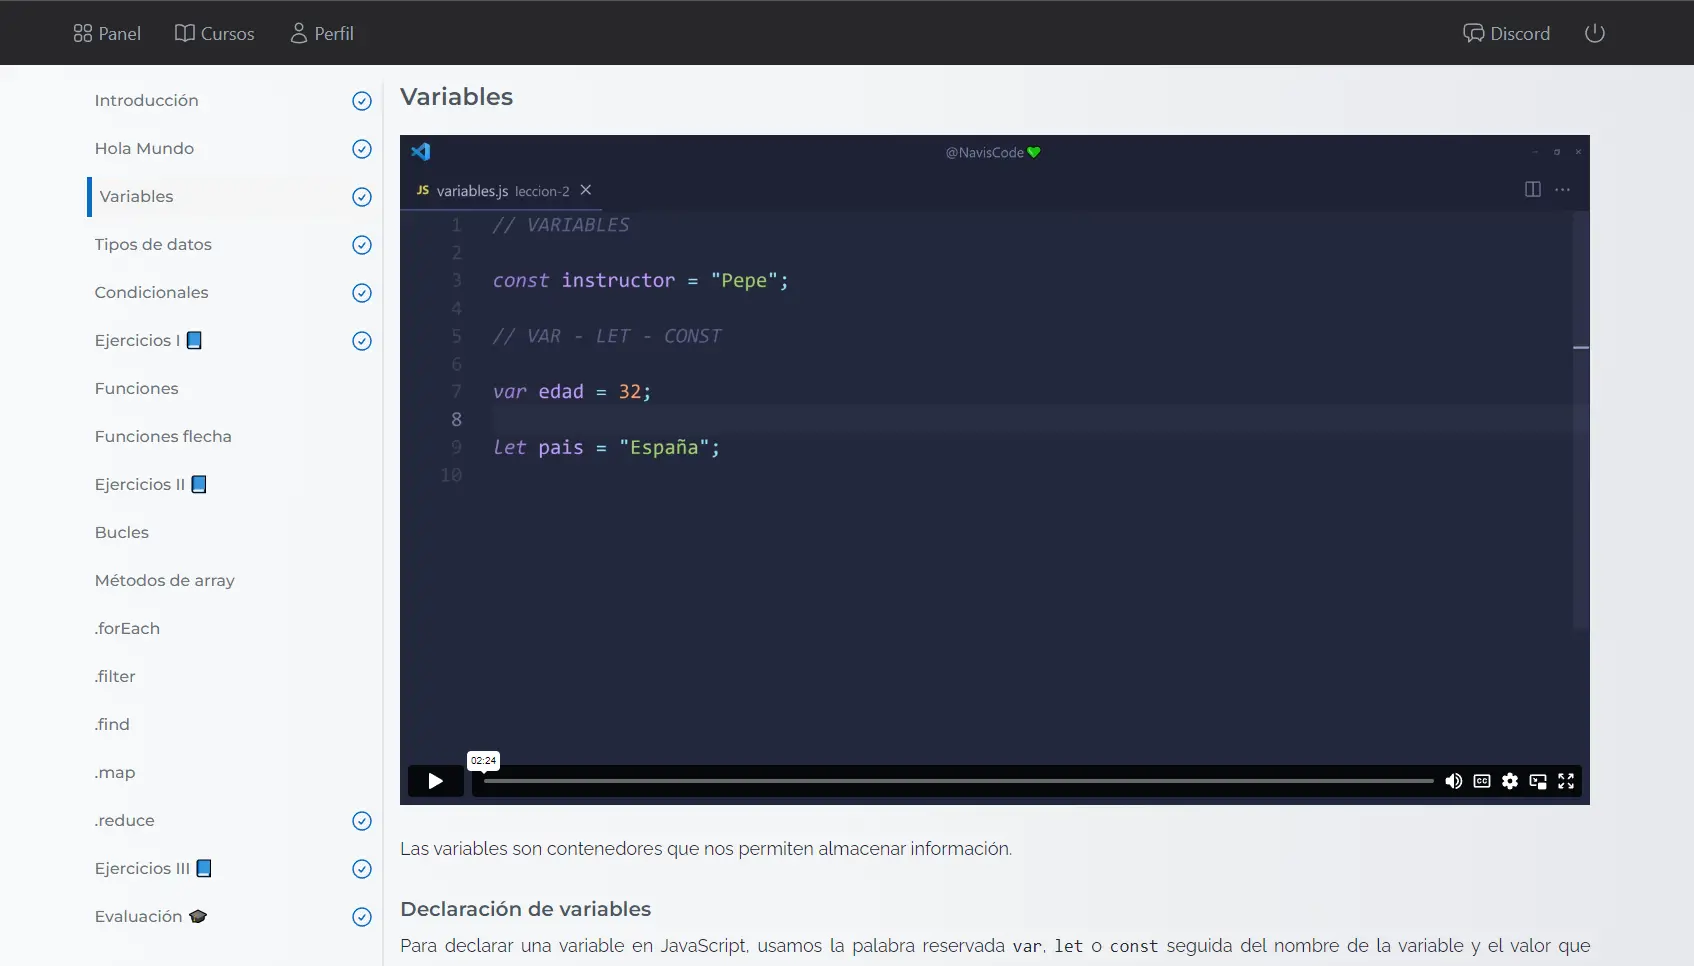Screen dimensions: 1694x966
Task: Select the Perfil user icon
Action: (x=297, y=33)
